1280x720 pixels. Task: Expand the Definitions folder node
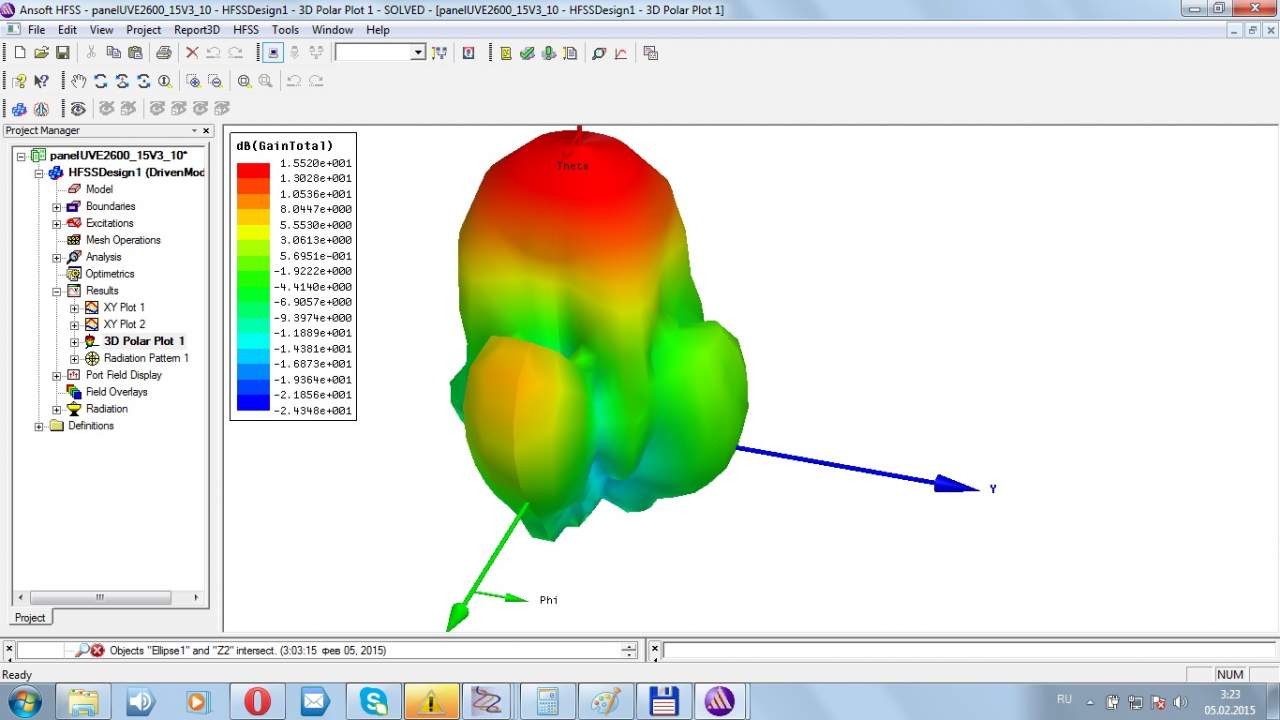(39, 426)
